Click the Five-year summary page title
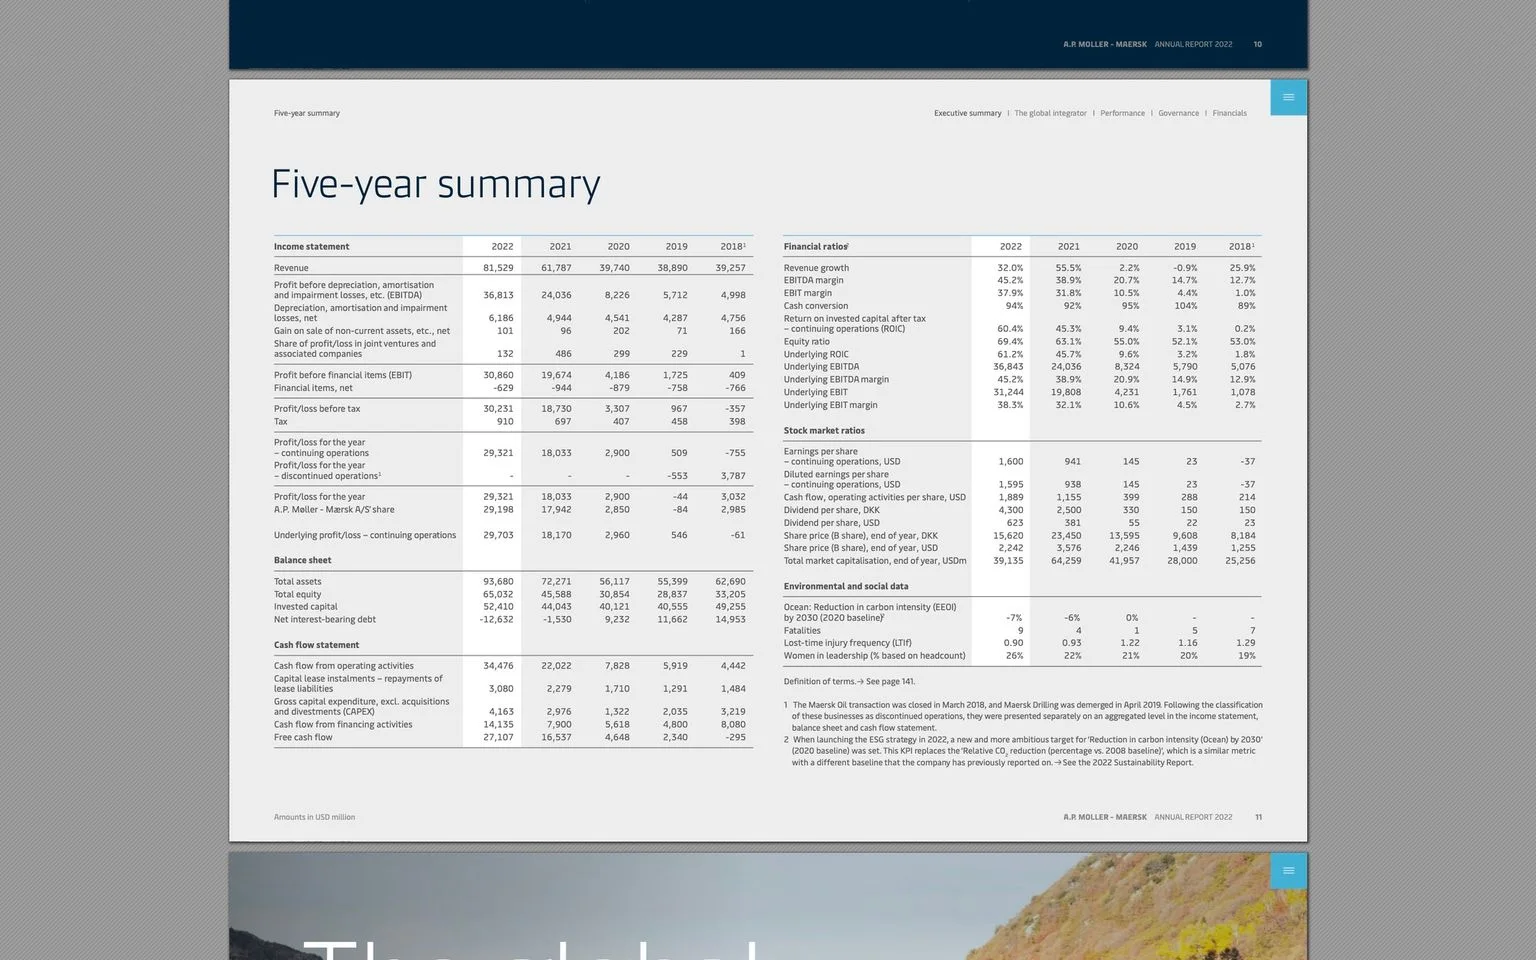The image size is (1536, 960). pos(435,184)
